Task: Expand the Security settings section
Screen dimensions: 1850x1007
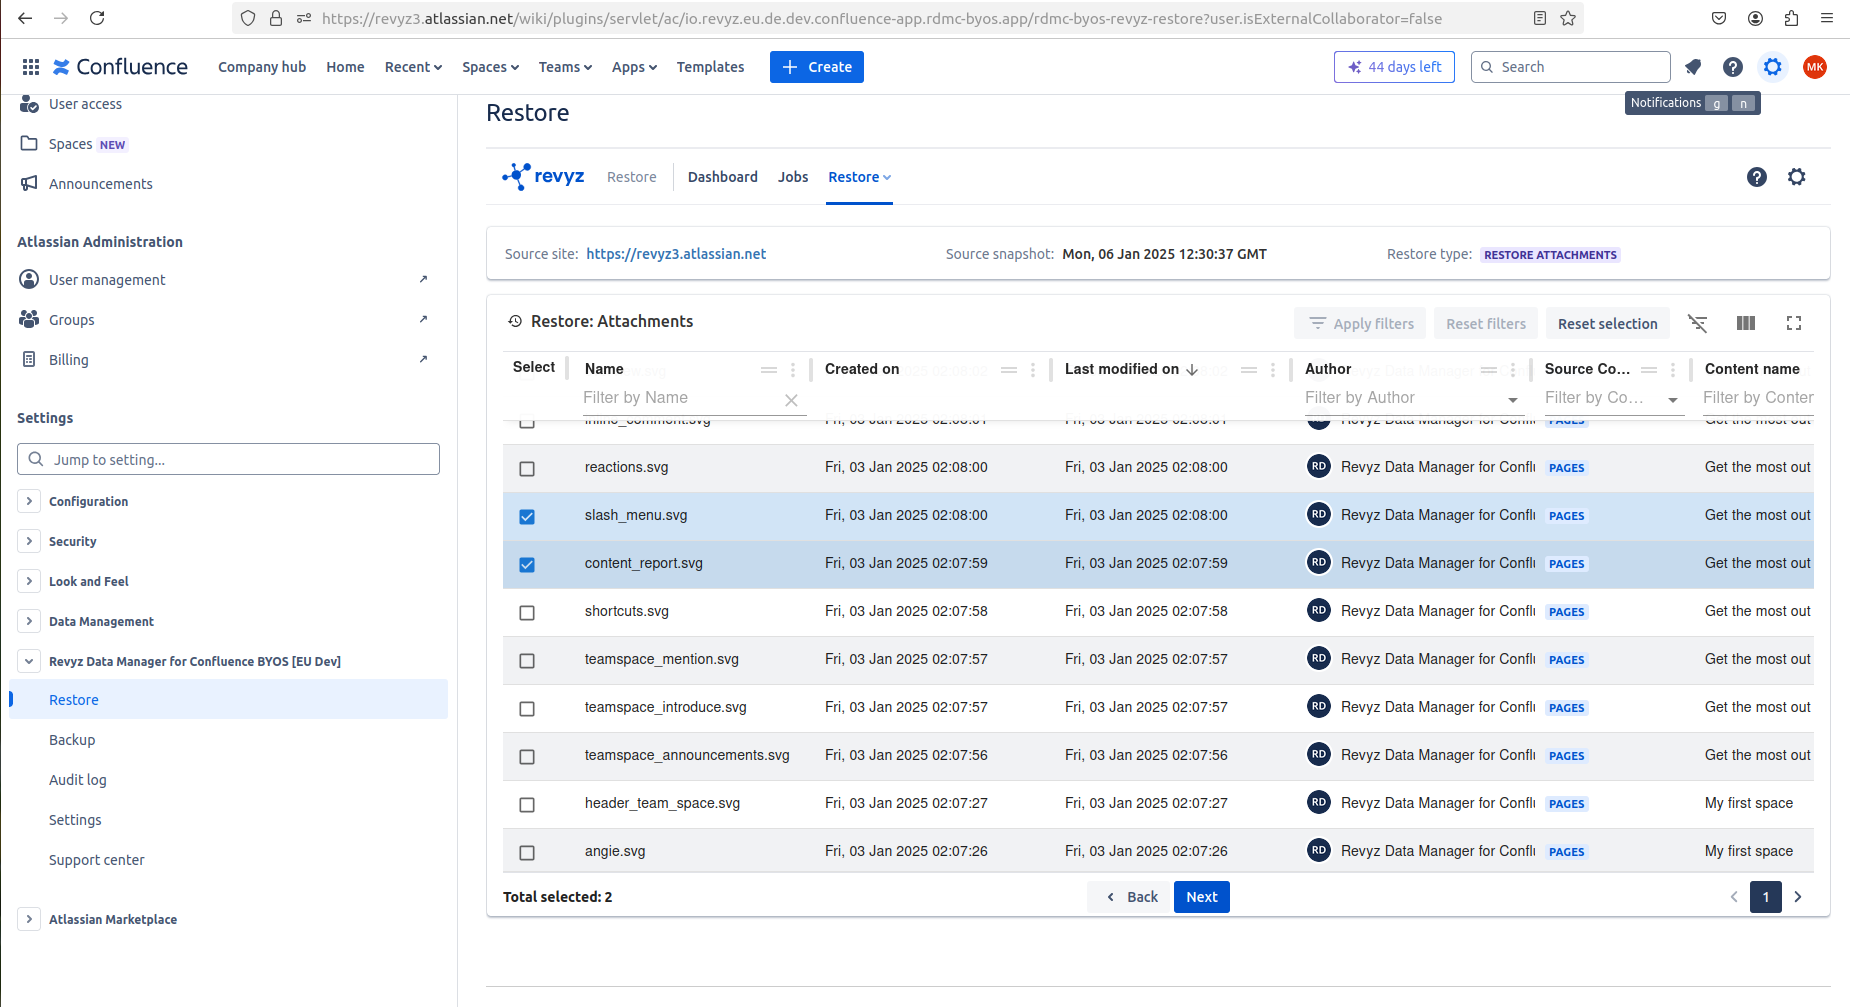Action: (x=29, y=541)
